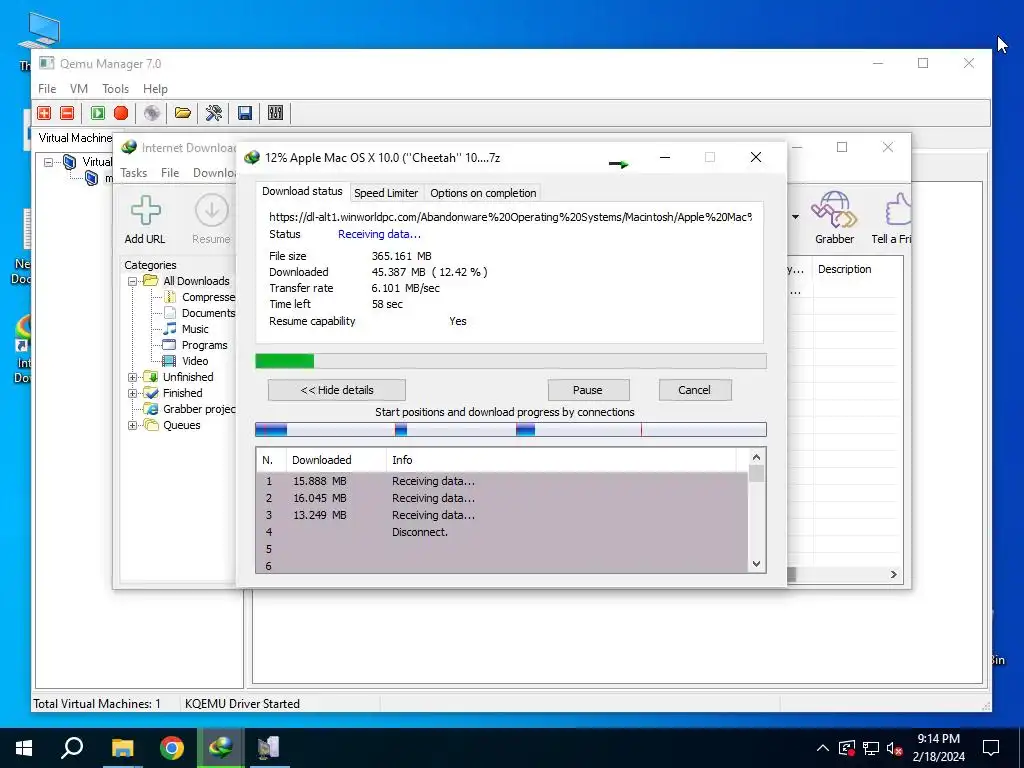Open the notifications action center

point(991,748)
